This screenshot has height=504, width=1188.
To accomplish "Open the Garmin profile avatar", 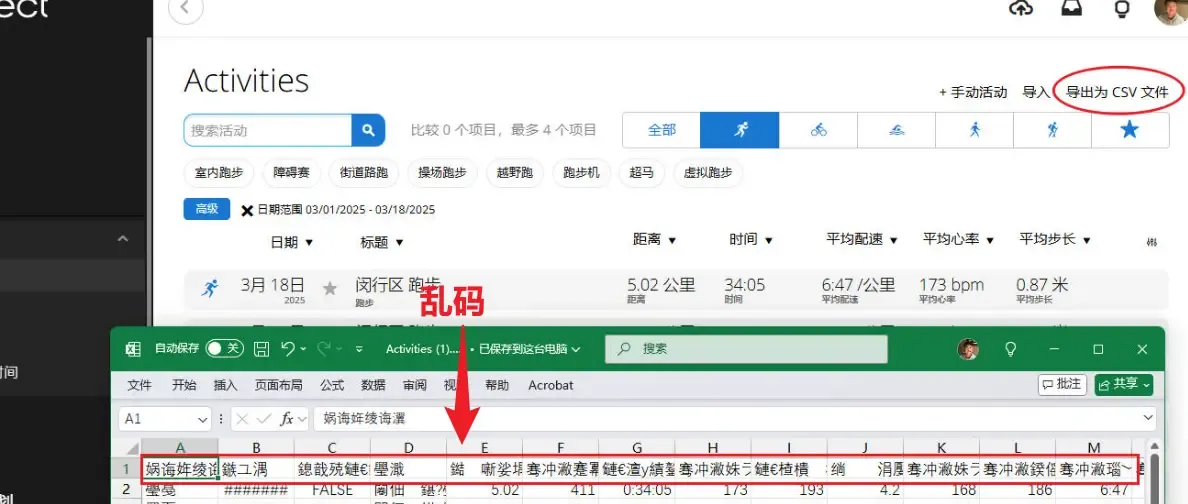I will coord(1171,11).
